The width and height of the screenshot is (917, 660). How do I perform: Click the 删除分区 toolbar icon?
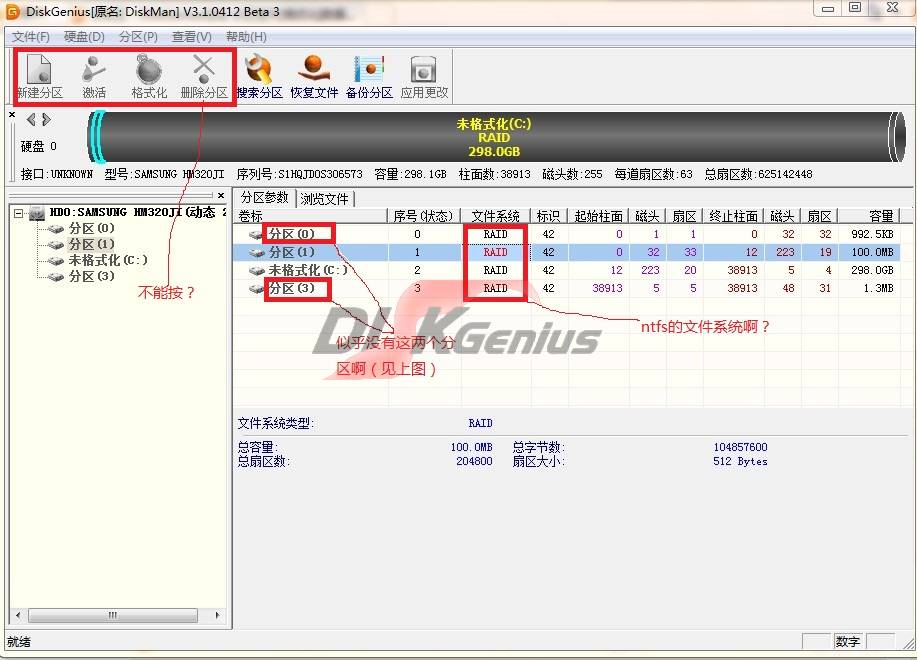tap(204, 76)
